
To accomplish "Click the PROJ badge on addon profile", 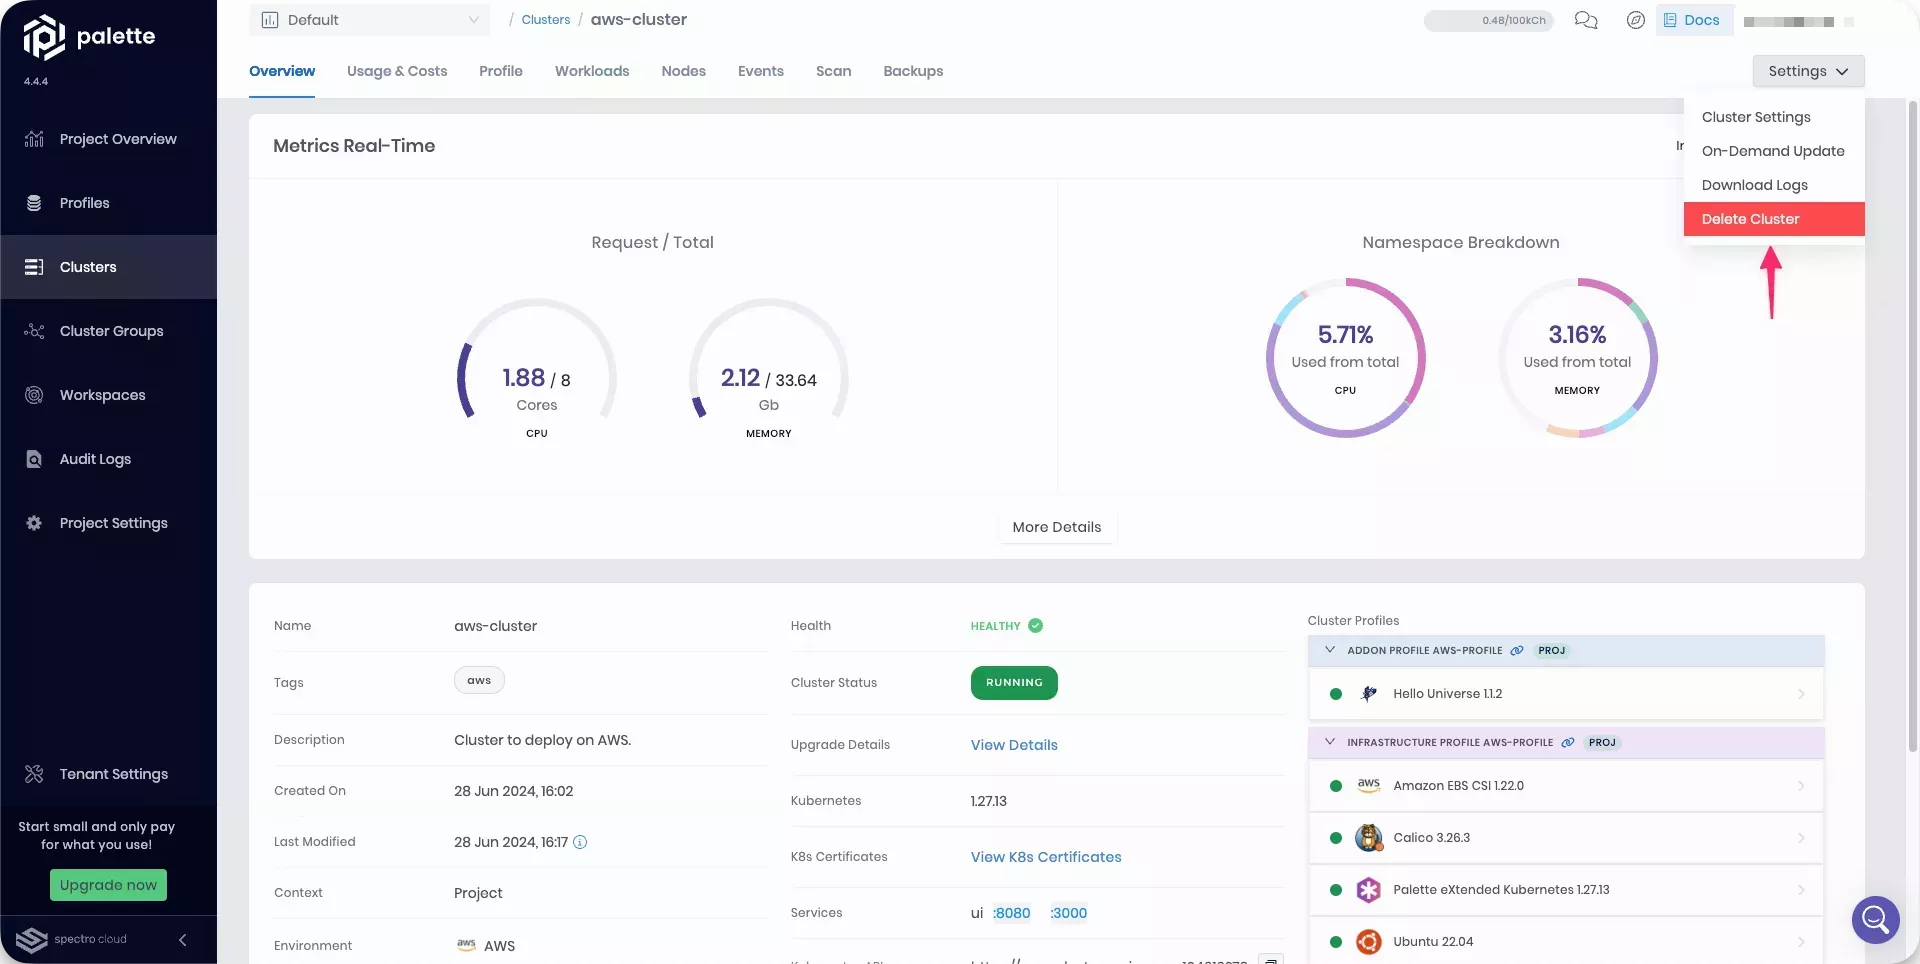I will (x=1552, y=651).
